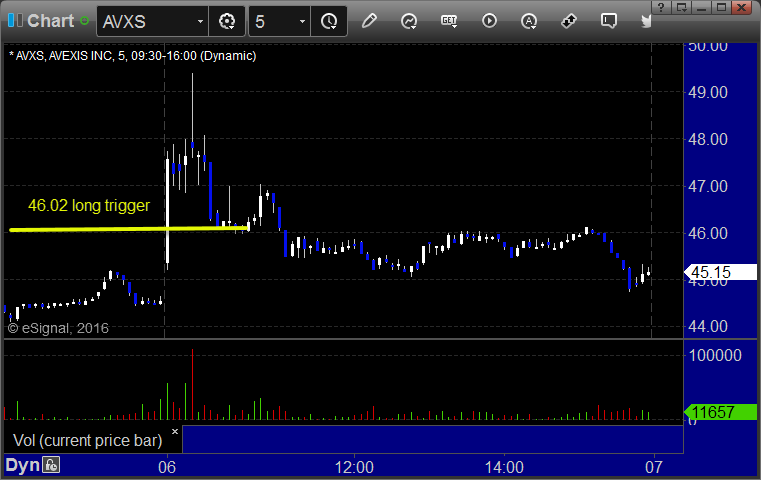
Task: Click the 44.00 price axis label
Action: click(x=708, y=326)
